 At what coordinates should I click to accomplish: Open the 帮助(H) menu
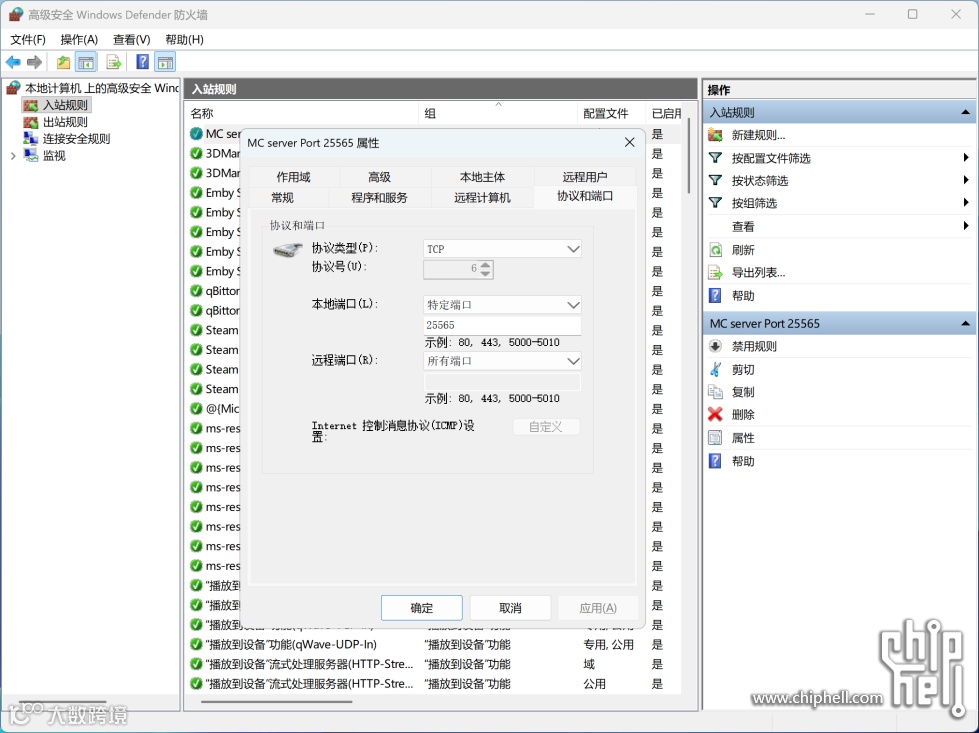pyautogui.click(x=184, y=39)
